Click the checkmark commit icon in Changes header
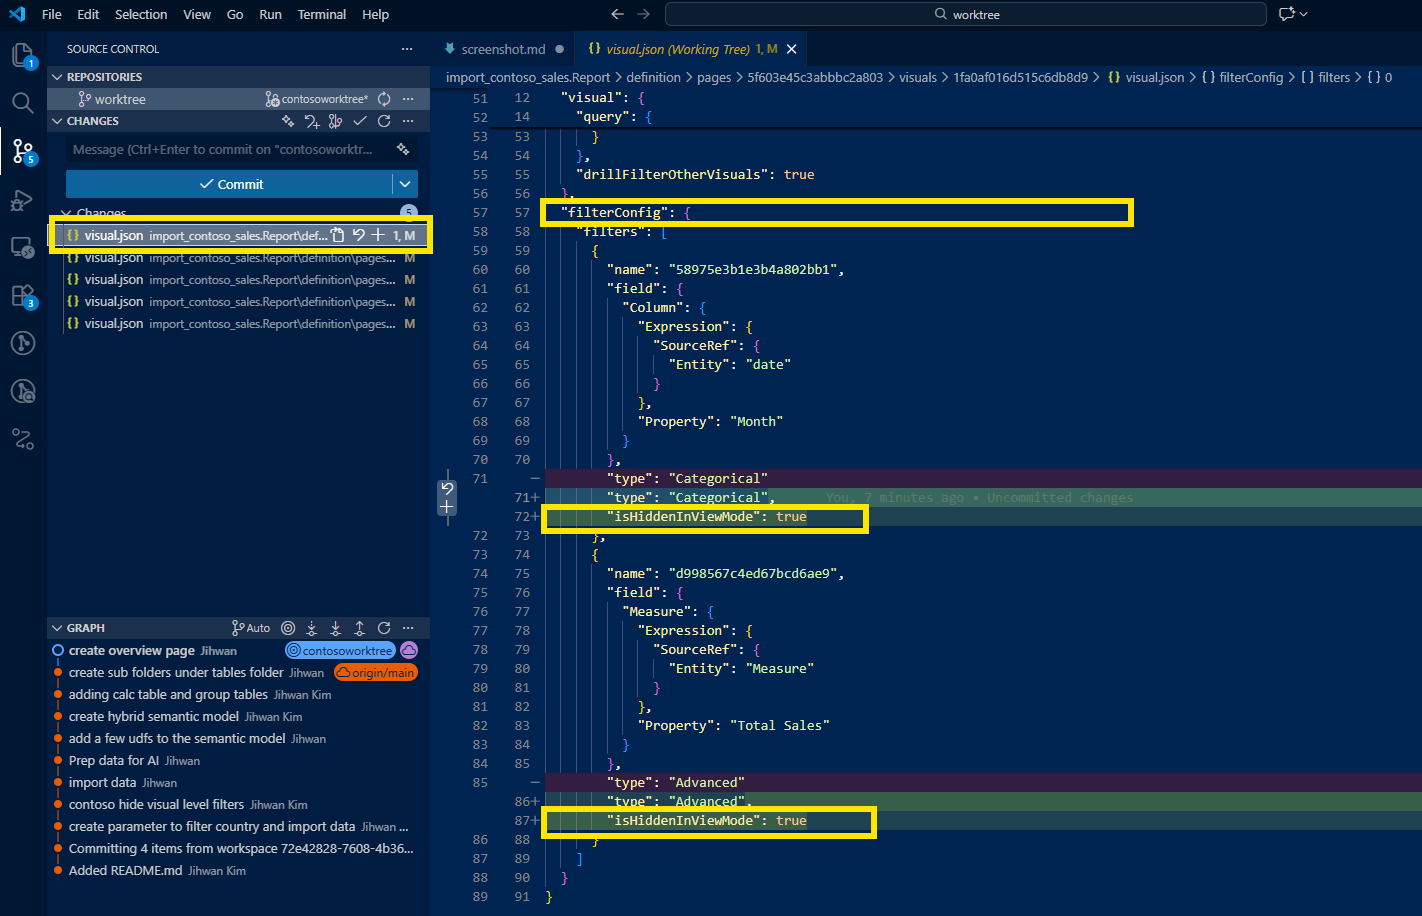Screen dimensions: 1422x916 (x=360, y=121)
